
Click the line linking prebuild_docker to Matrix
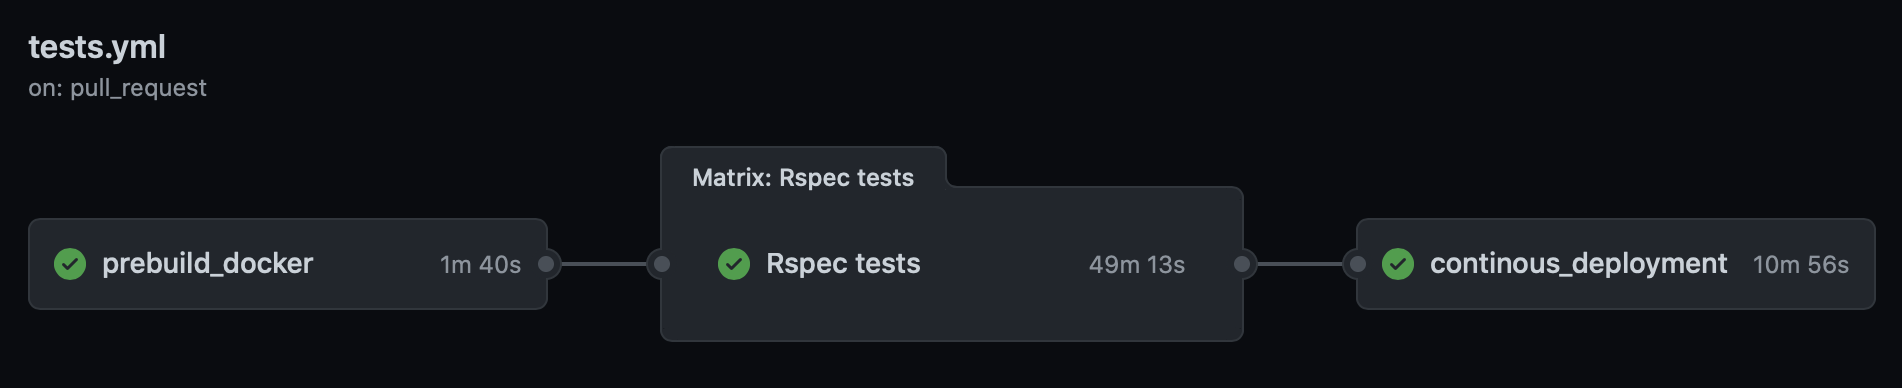pyautogui.click(x=603, y=264)
